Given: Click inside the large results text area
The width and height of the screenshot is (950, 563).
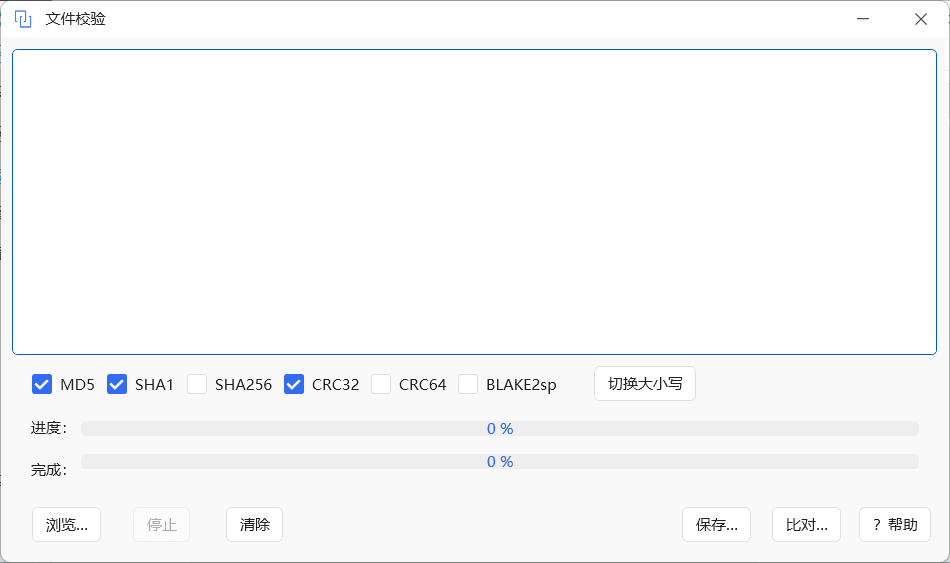Looking at the screenshot, I should coord(474,202).
